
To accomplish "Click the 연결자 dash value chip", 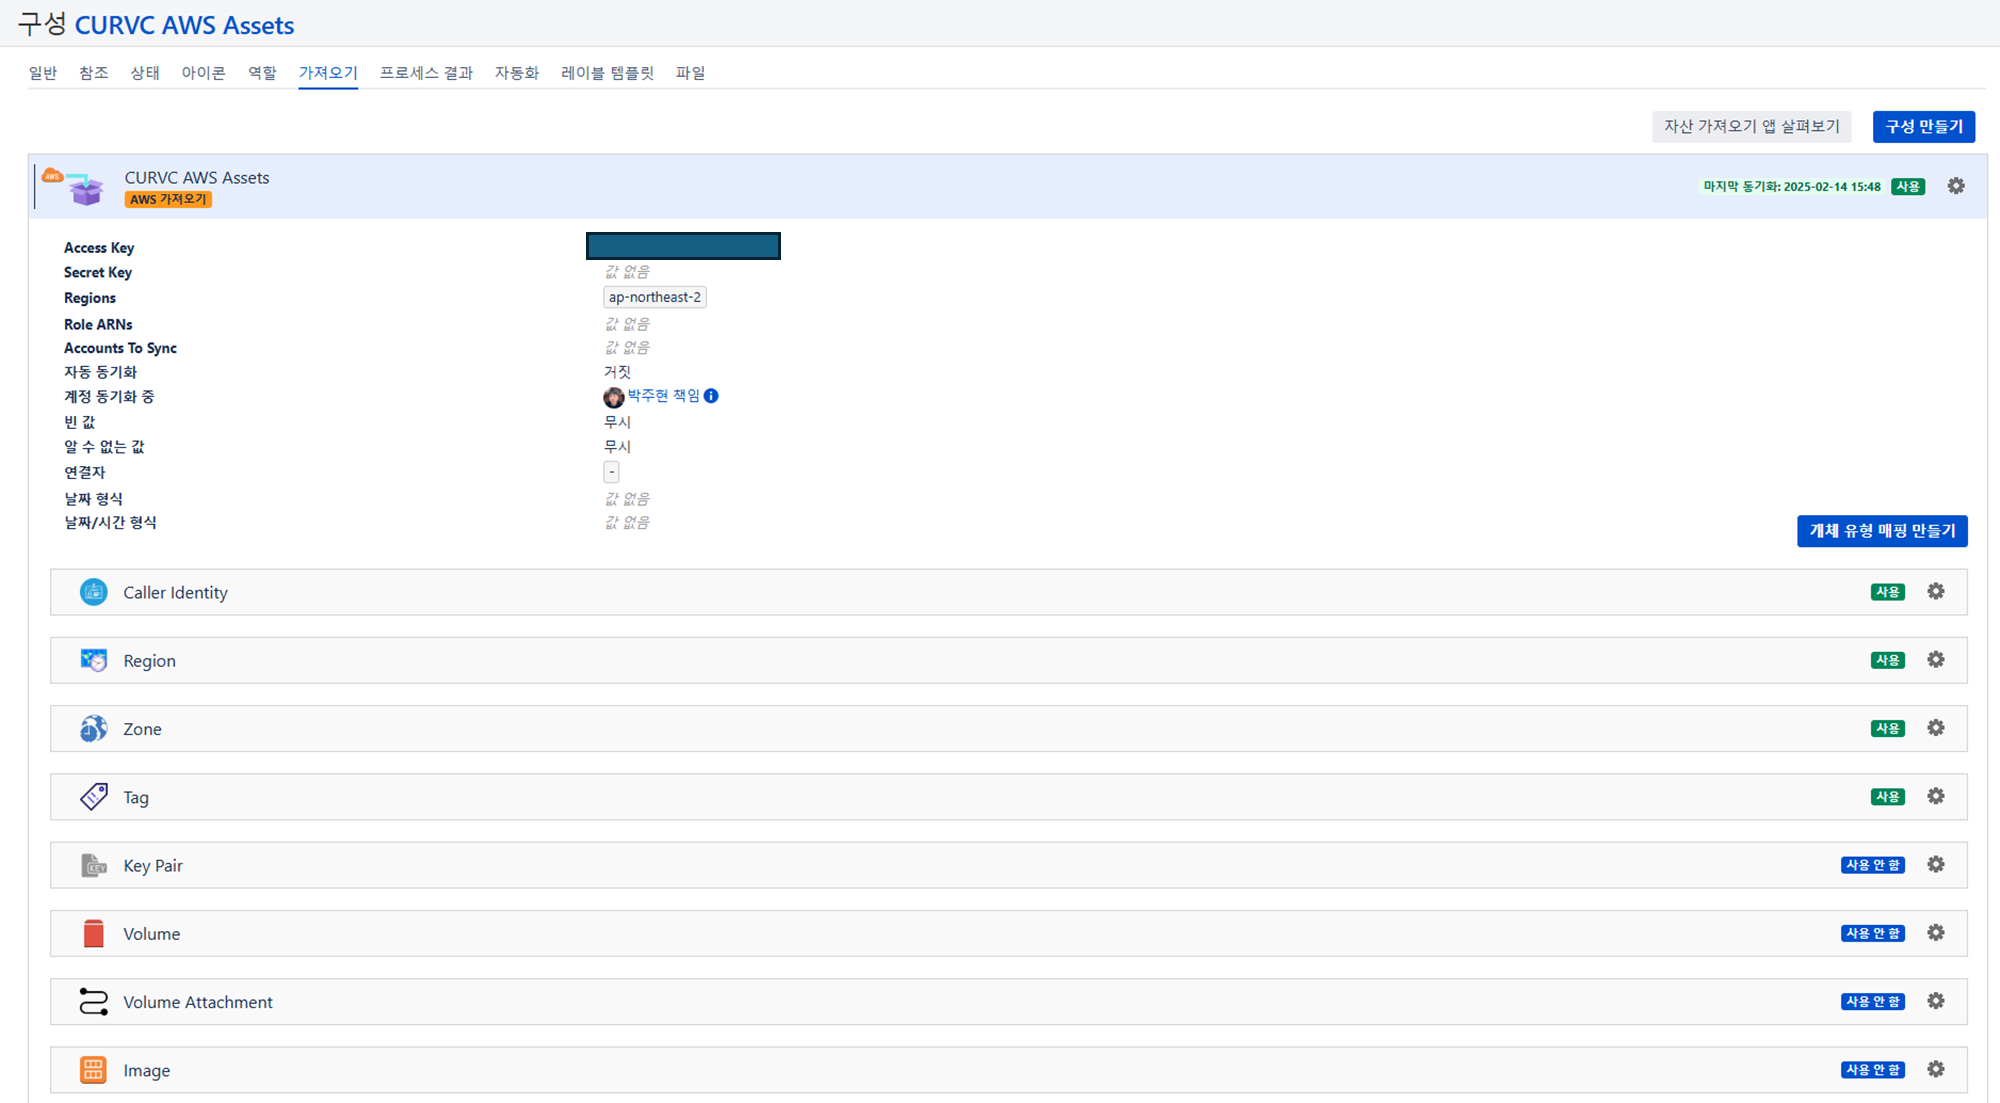I will coord(611,472).
